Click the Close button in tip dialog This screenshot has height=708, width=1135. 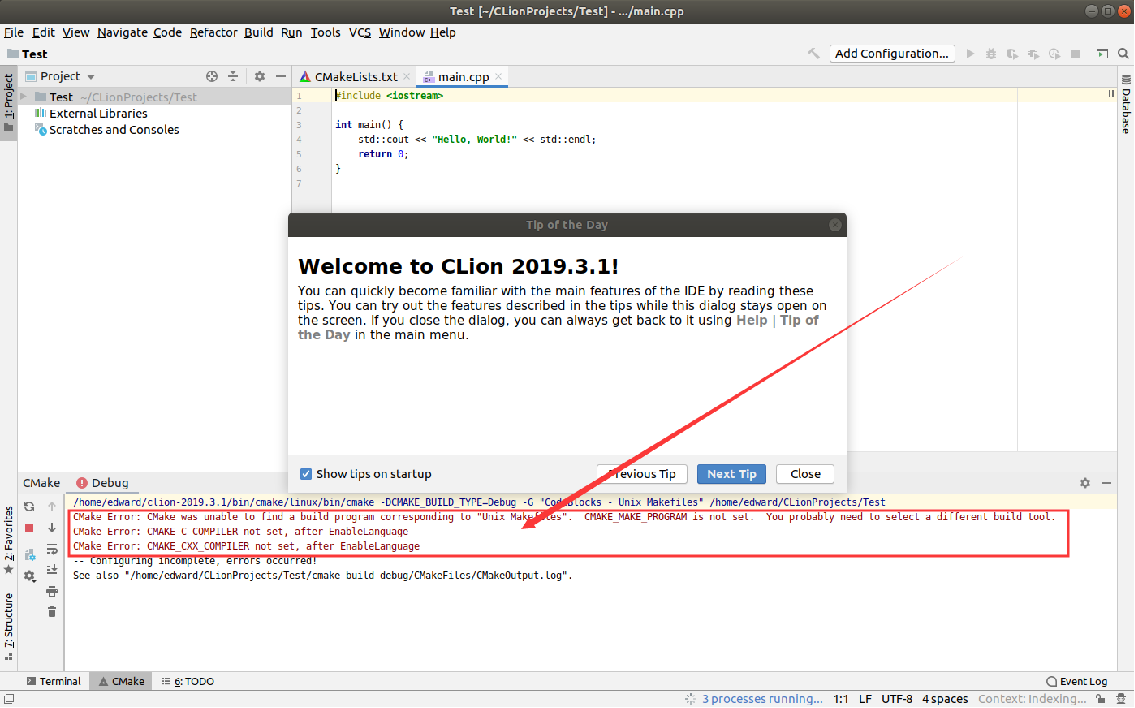[805, 474]
